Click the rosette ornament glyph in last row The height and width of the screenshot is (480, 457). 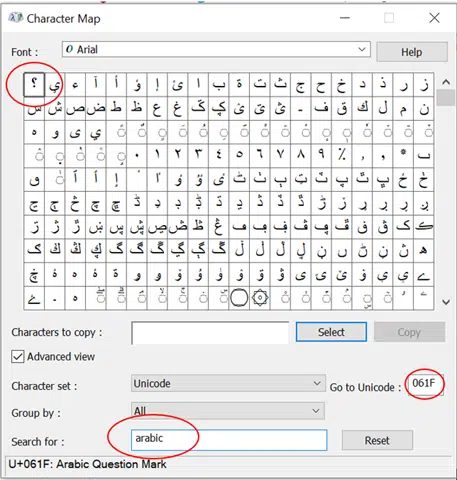pos(260,298)
